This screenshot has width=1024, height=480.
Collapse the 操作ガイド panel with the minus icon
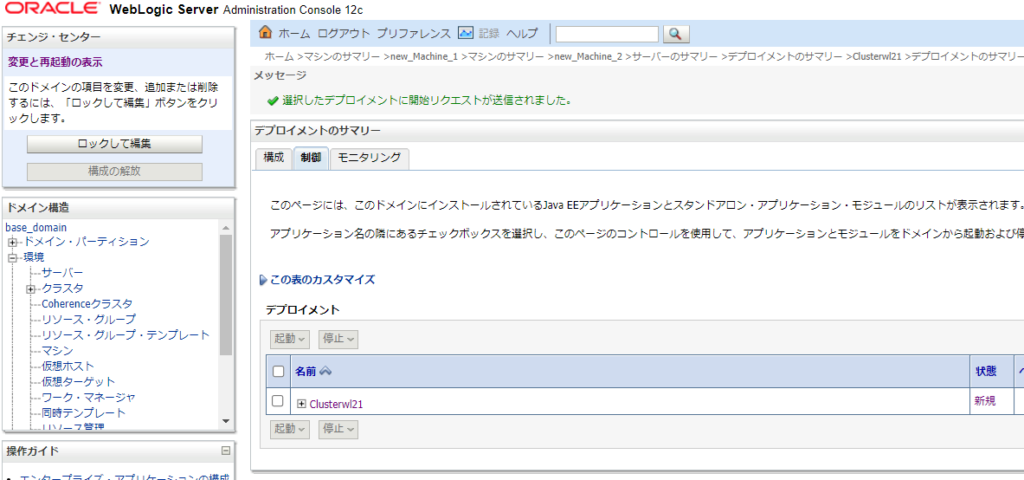click(x=225, y=451)
